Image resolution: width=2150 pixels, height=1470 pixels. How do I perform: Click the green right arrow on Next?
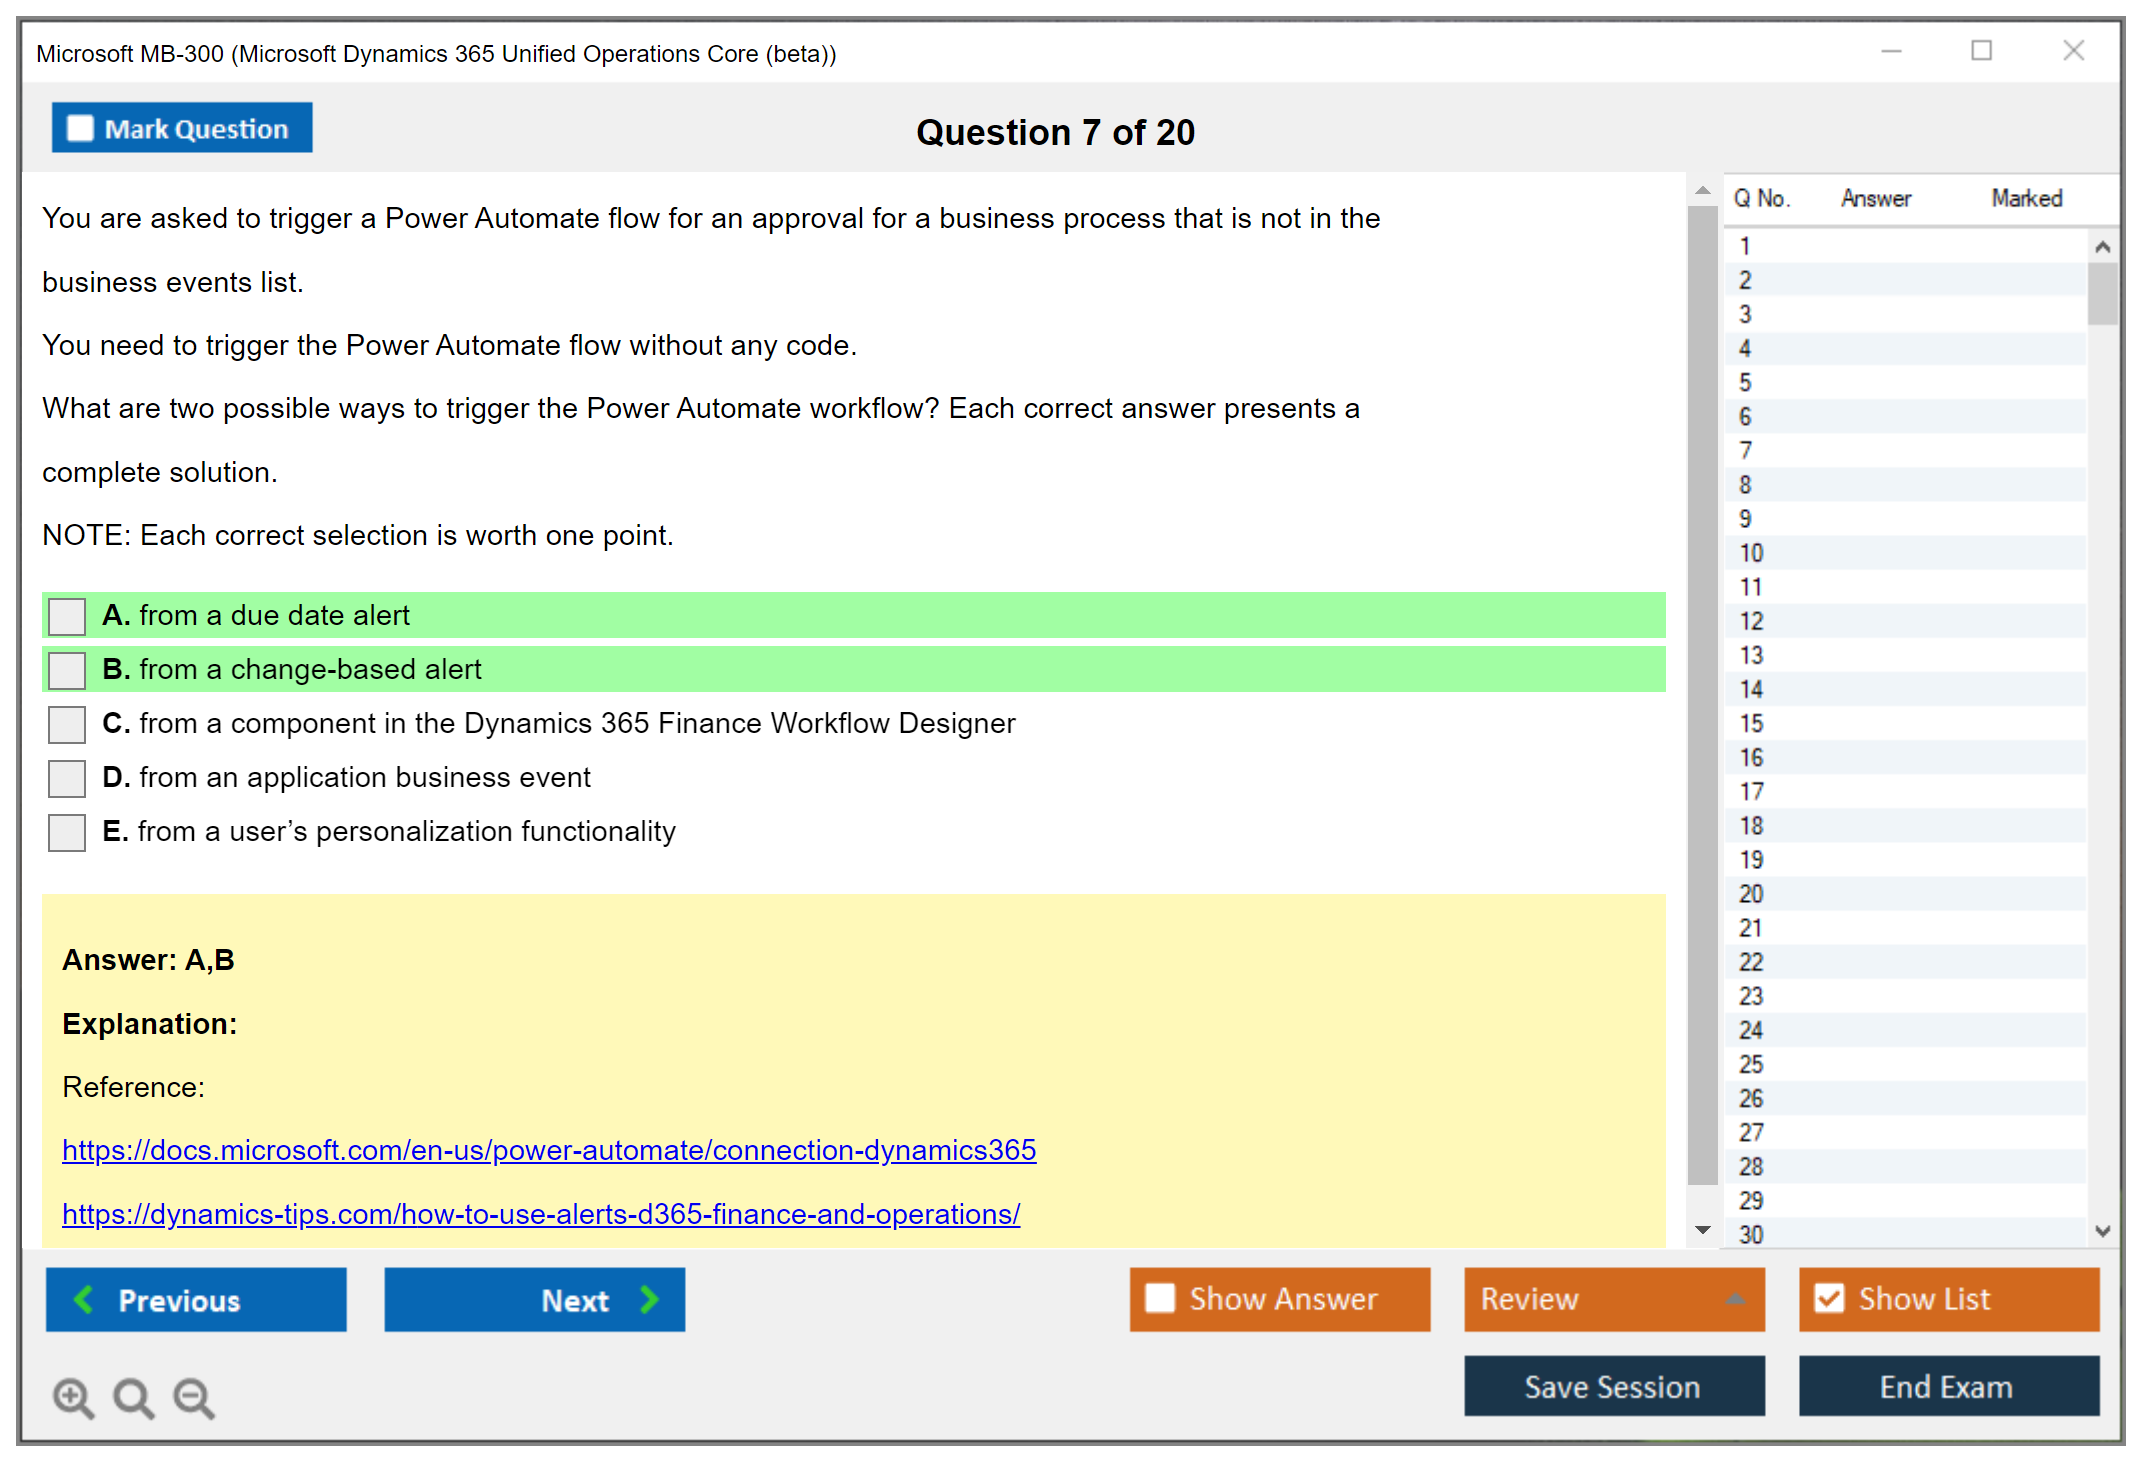(649, 1299)
